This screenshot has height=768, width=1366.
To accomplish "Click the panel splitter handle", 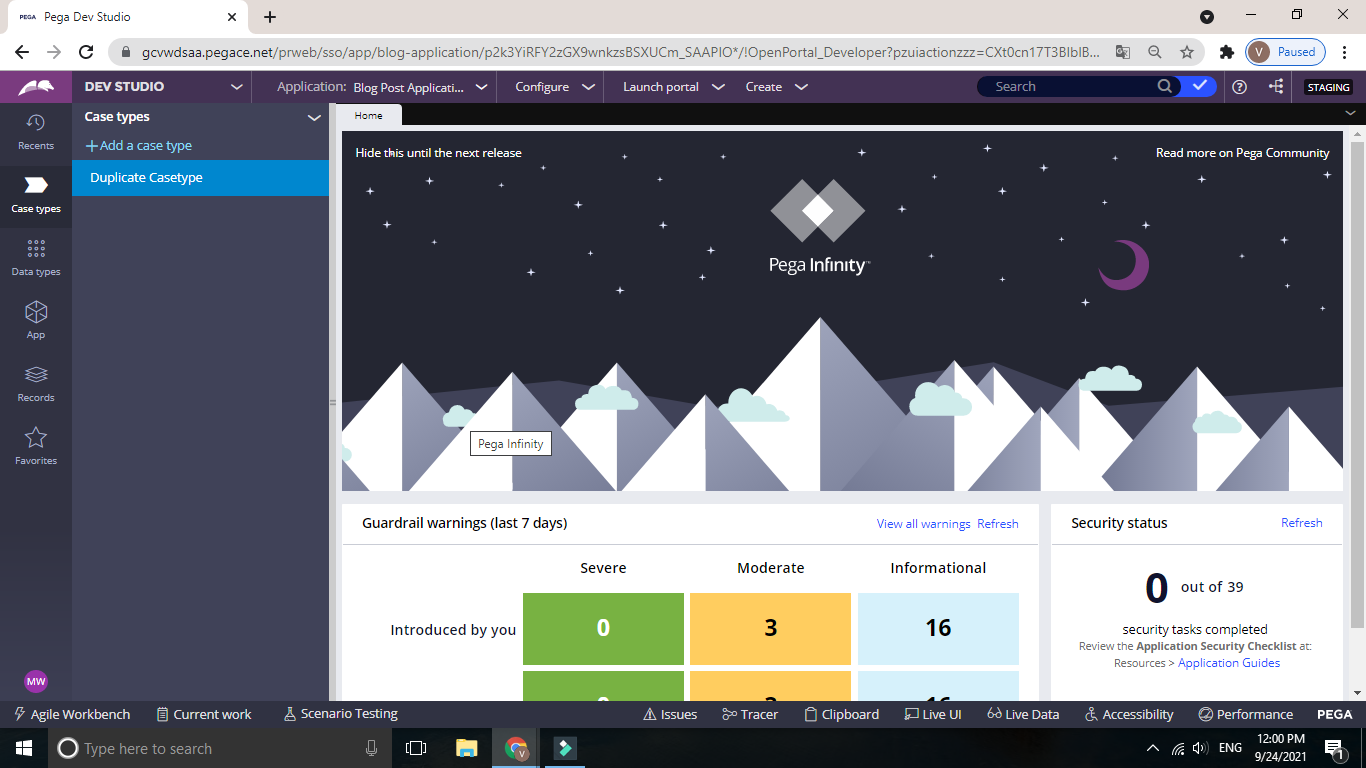I will 333,402.
